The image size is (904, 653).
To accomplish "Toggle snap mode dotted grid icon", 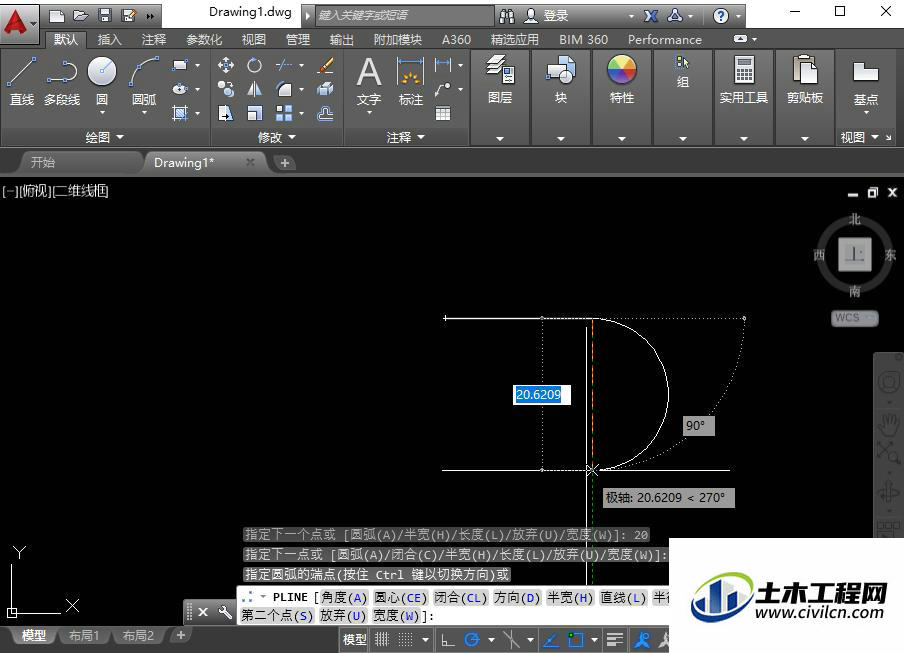I will tap(406, 639).
